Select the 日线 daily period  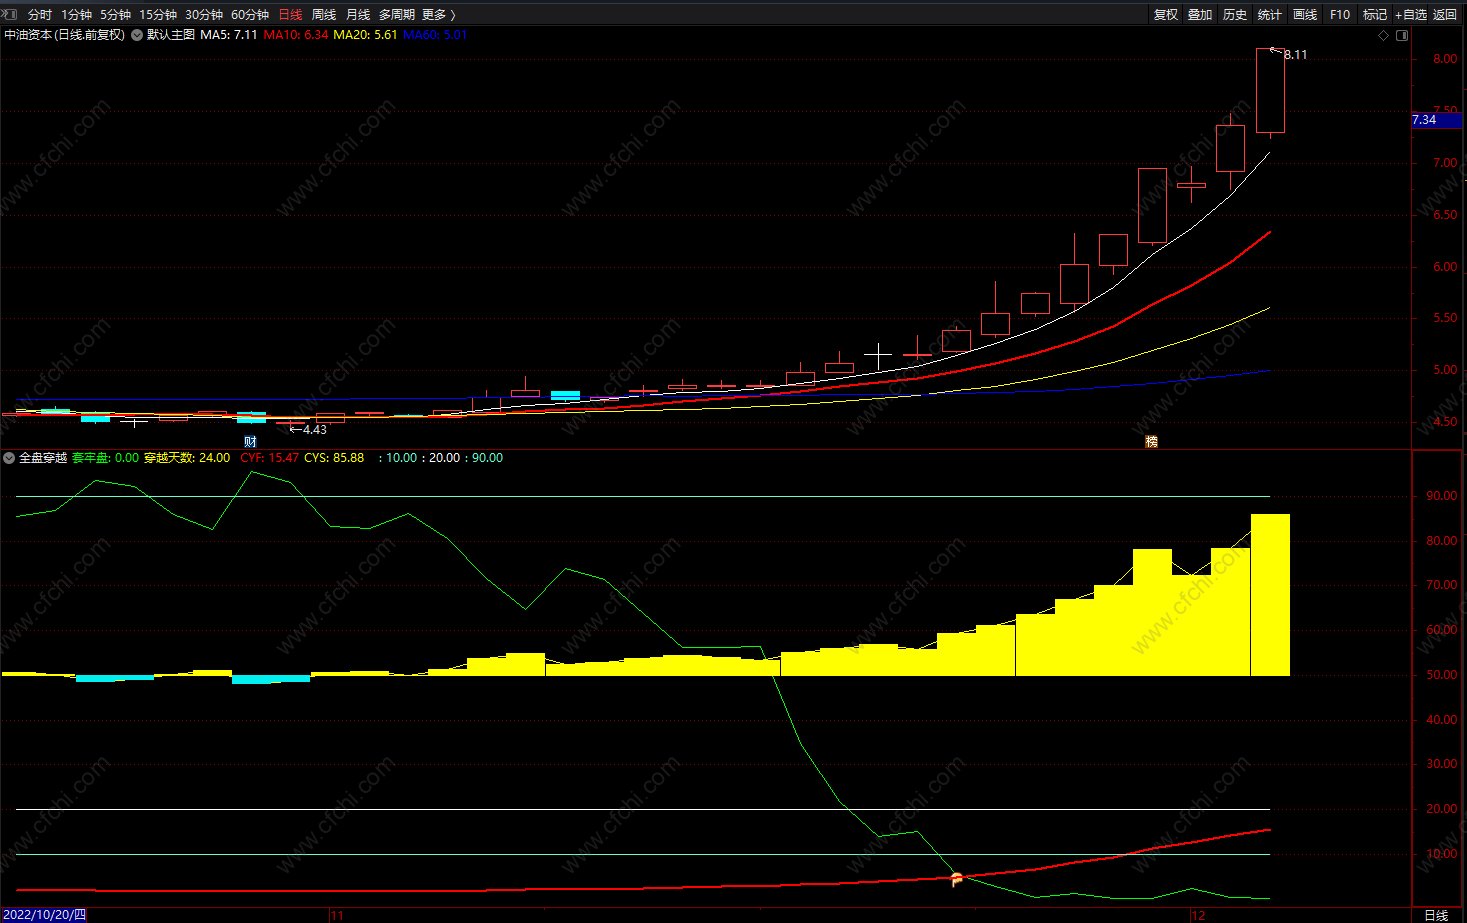pos(290,15)
